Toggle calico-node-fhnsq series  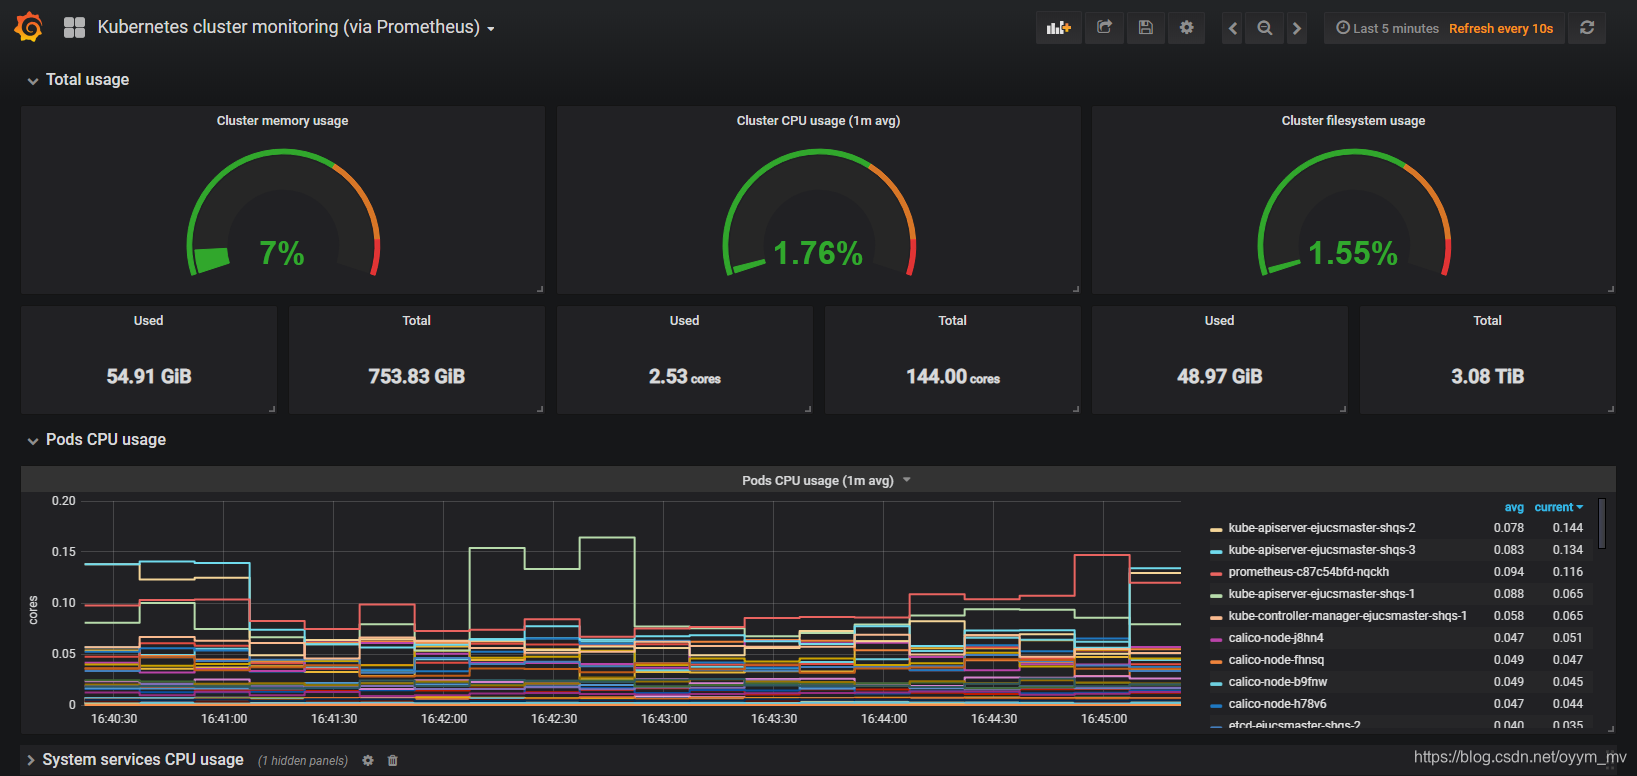pyautogui.click(x=1276, y=660)
